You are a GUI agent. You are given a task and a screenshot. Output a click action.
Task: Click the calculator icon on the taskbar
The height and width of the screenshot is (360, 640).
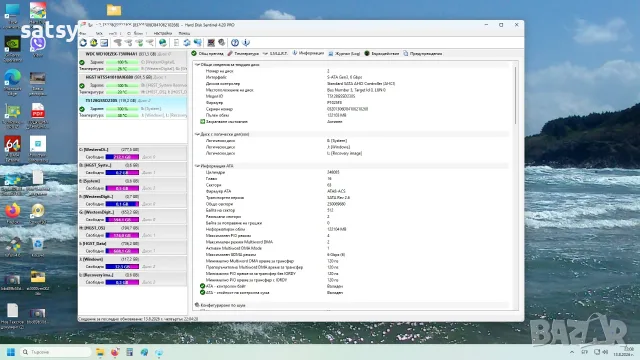coord(129,352)
